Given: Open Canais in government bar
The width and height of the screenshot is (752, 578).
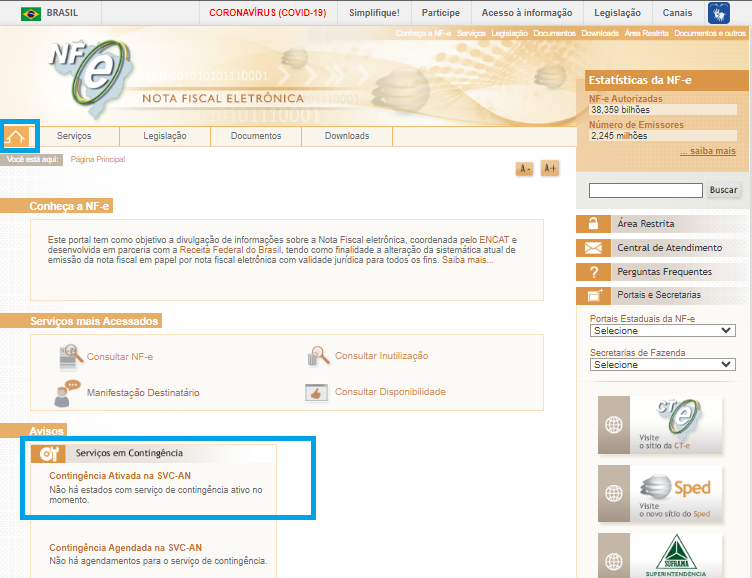Looking at the screenshot, I should coord(677,13).
